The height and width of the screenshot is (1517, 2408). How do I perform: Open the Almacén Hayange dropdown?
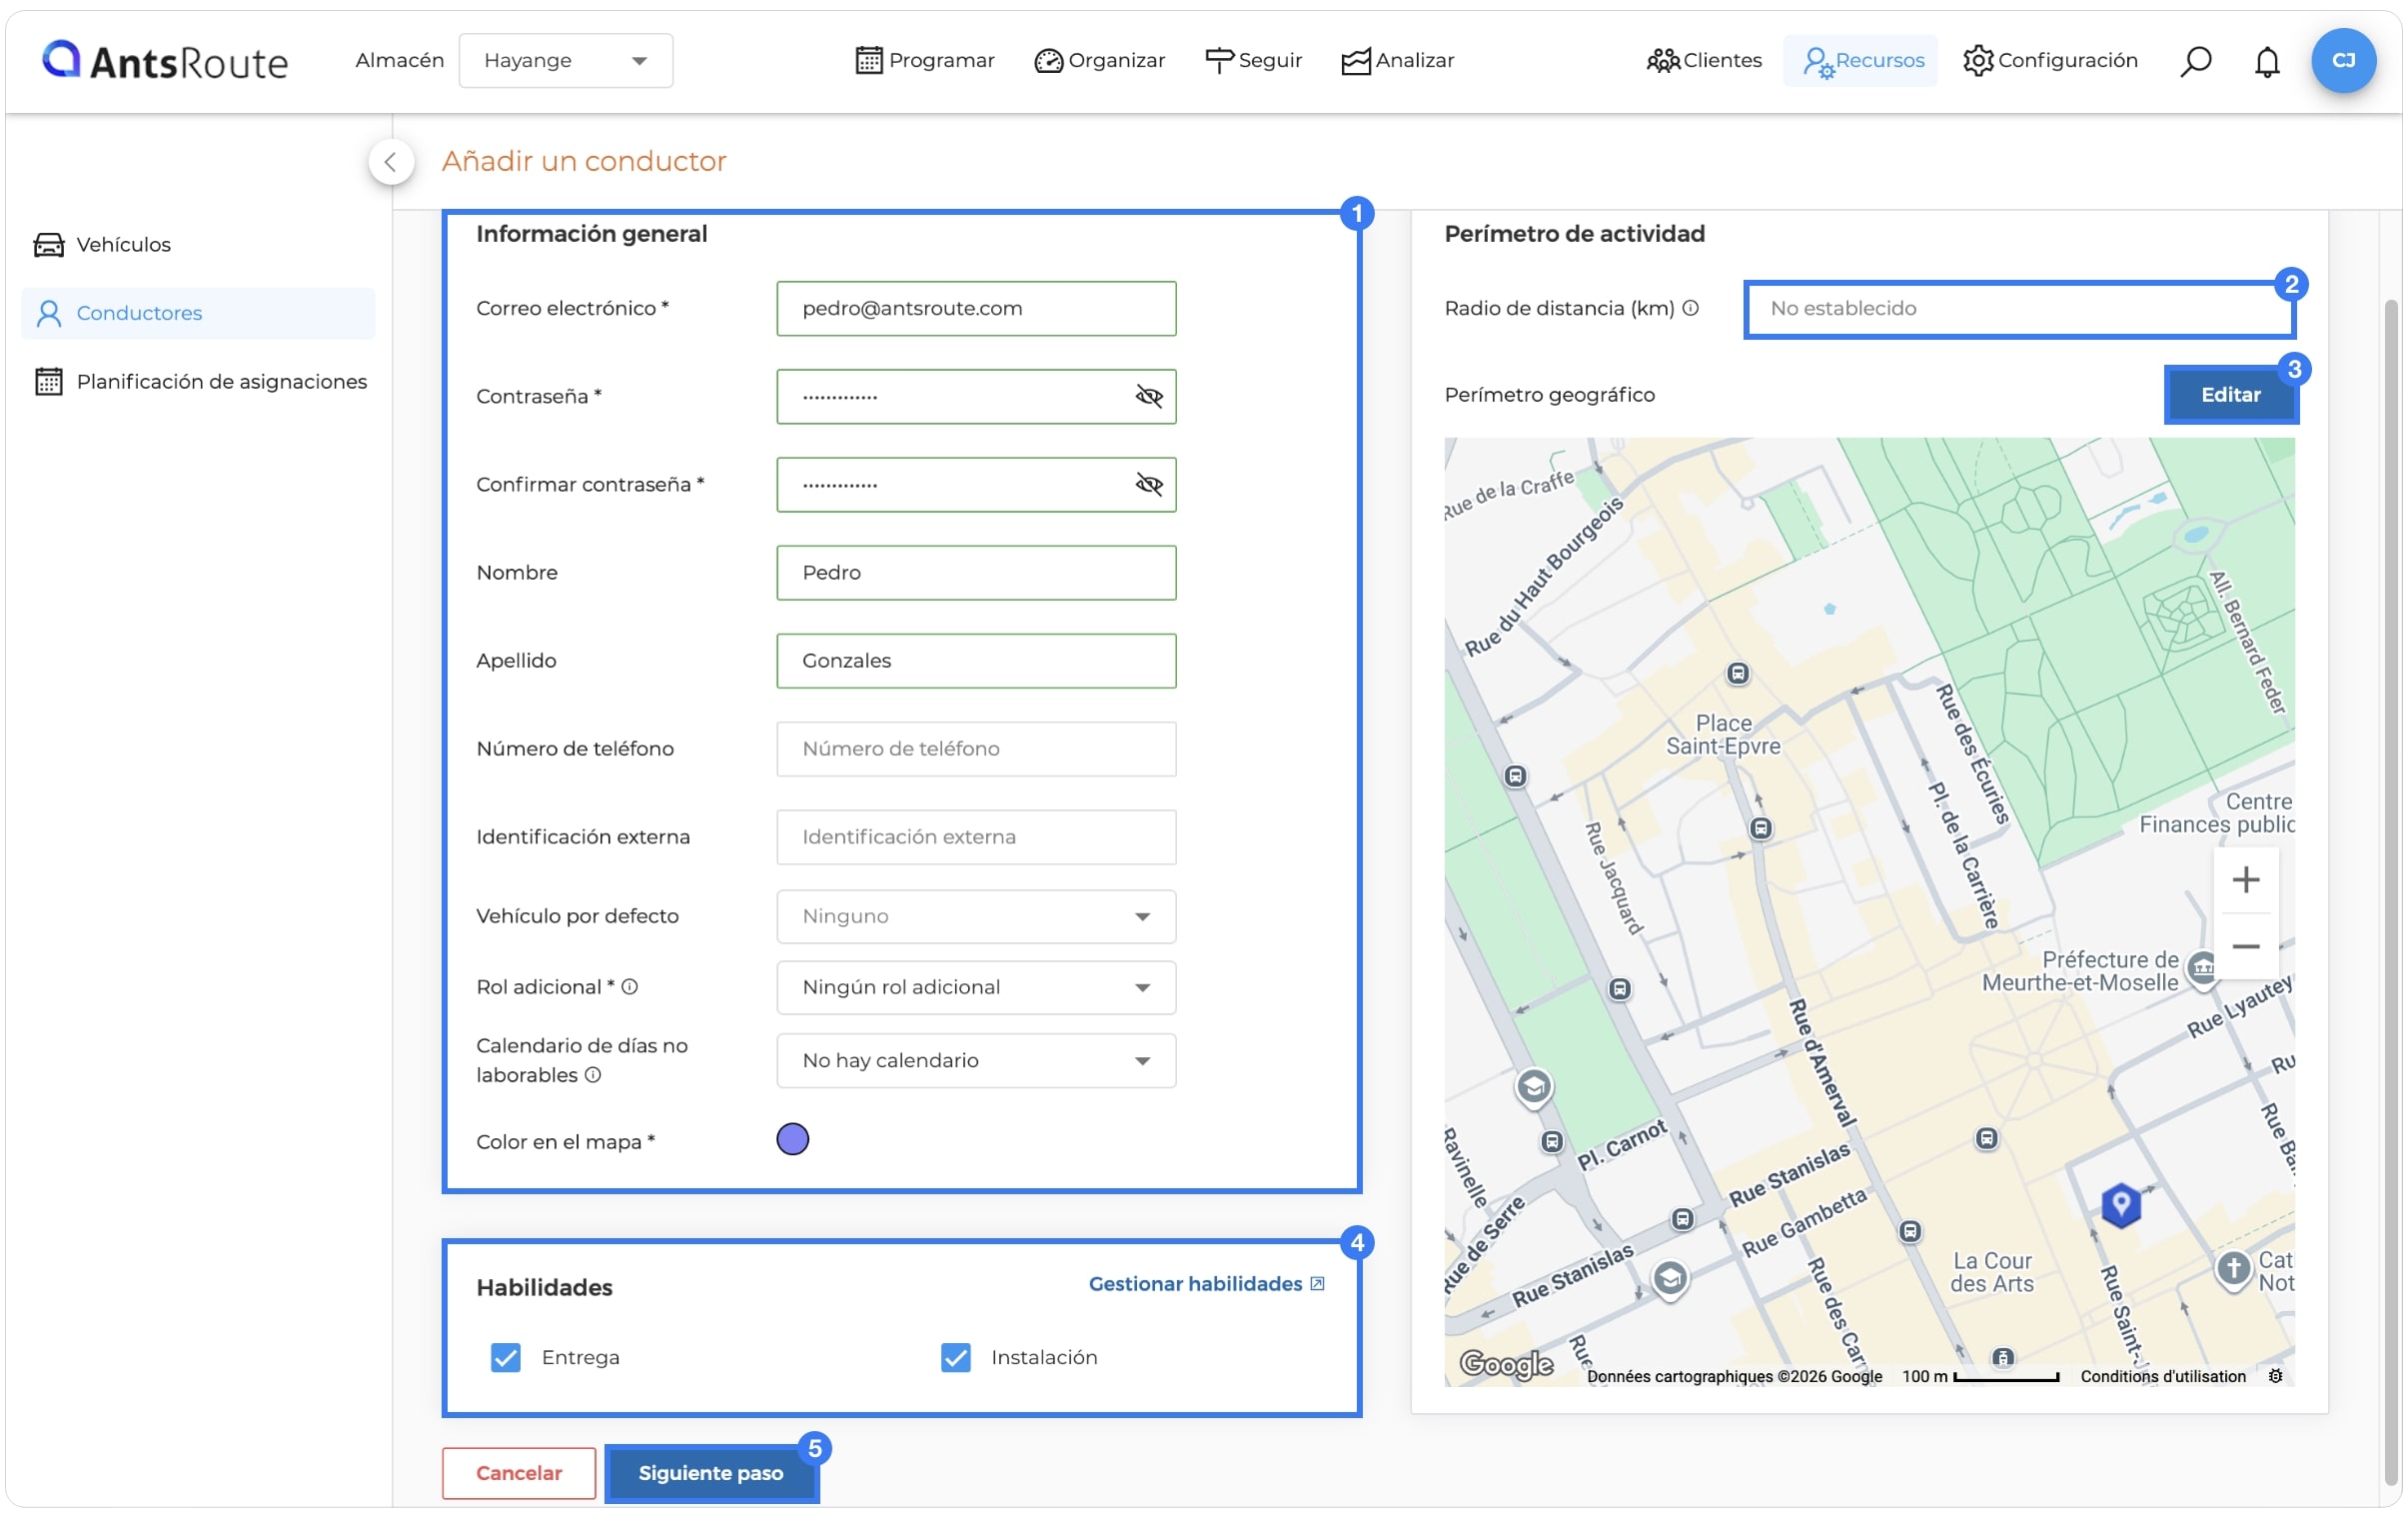coord(566,60)
